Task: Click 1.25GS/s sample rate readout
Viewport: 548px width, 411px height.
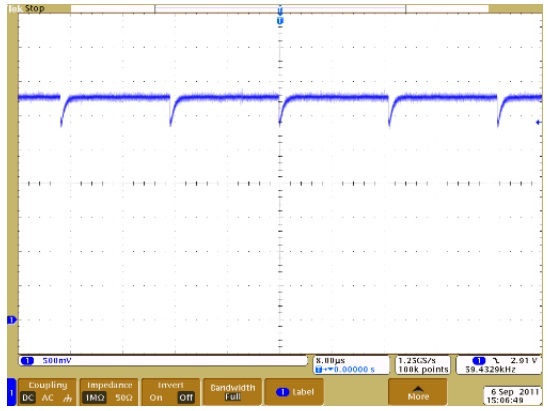Action: 417,360
